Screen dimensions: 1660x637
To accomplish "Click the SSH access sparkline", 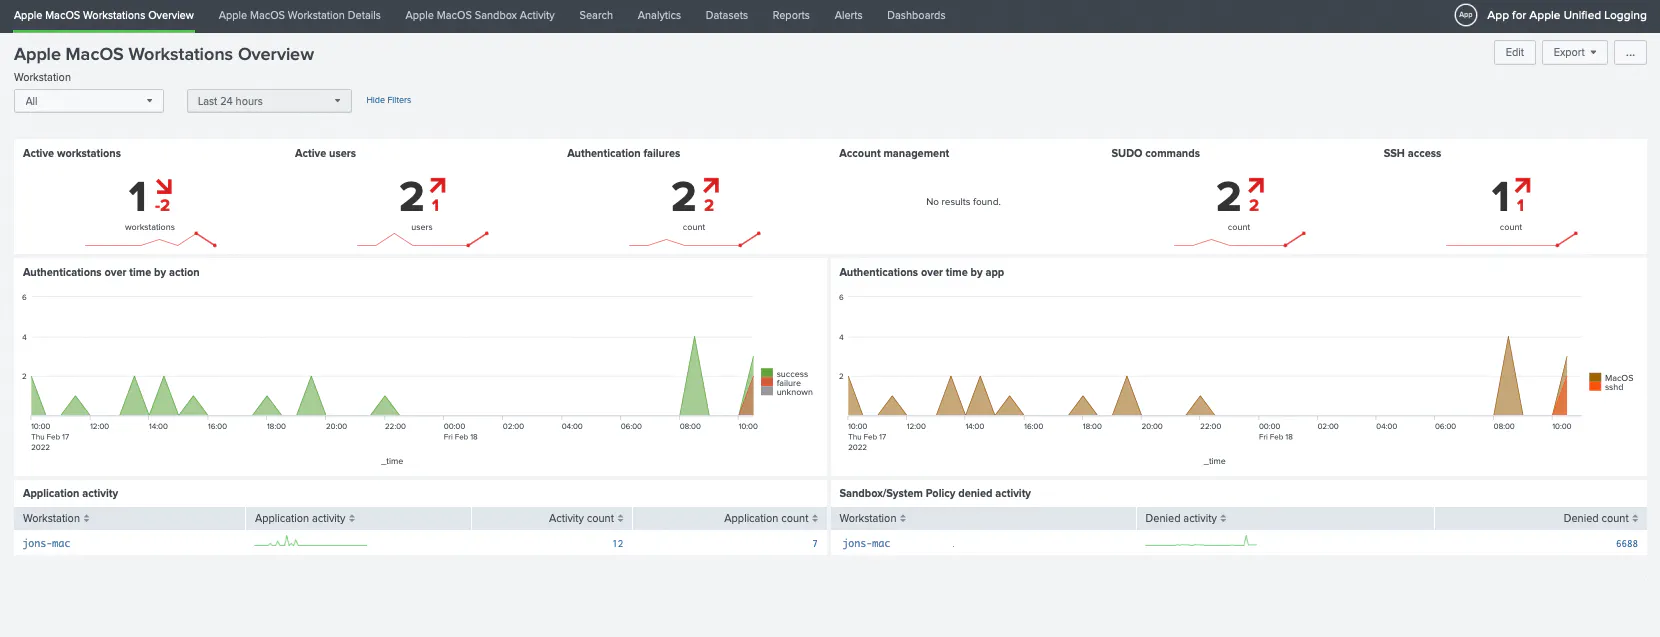I will tap(1512, 240).
